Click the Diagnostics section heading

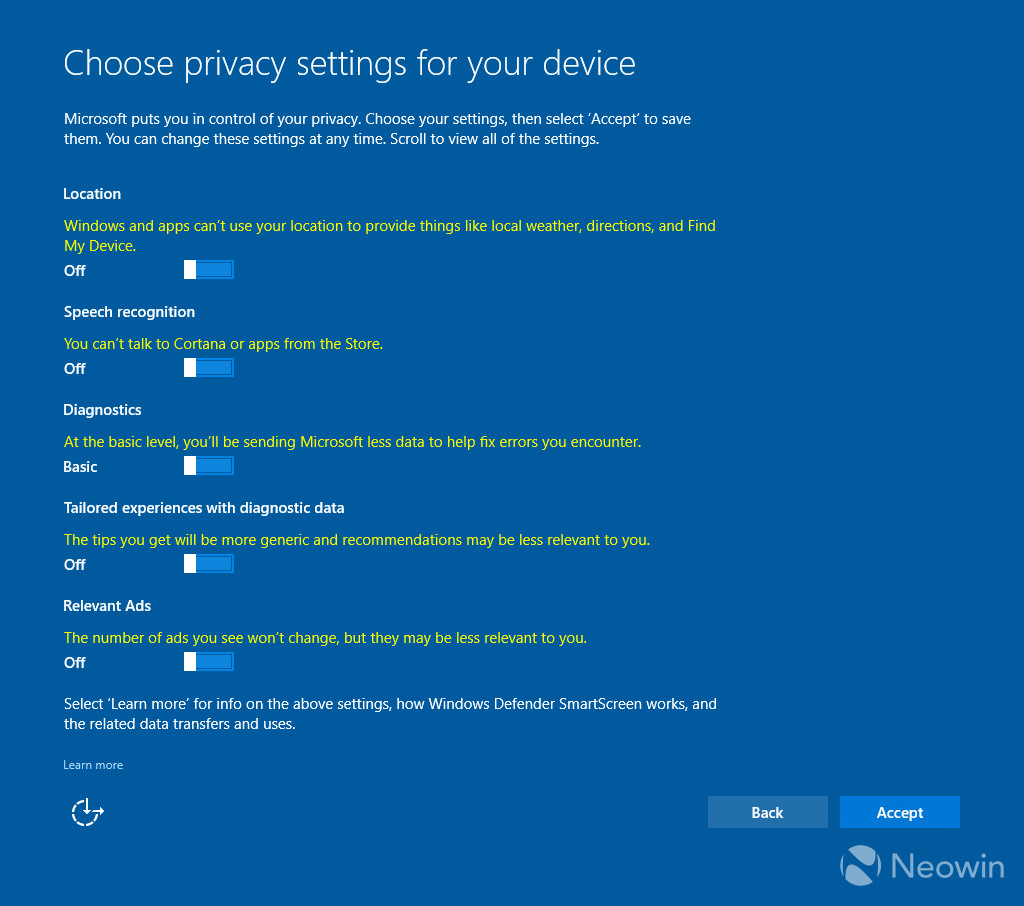(102, 409)
